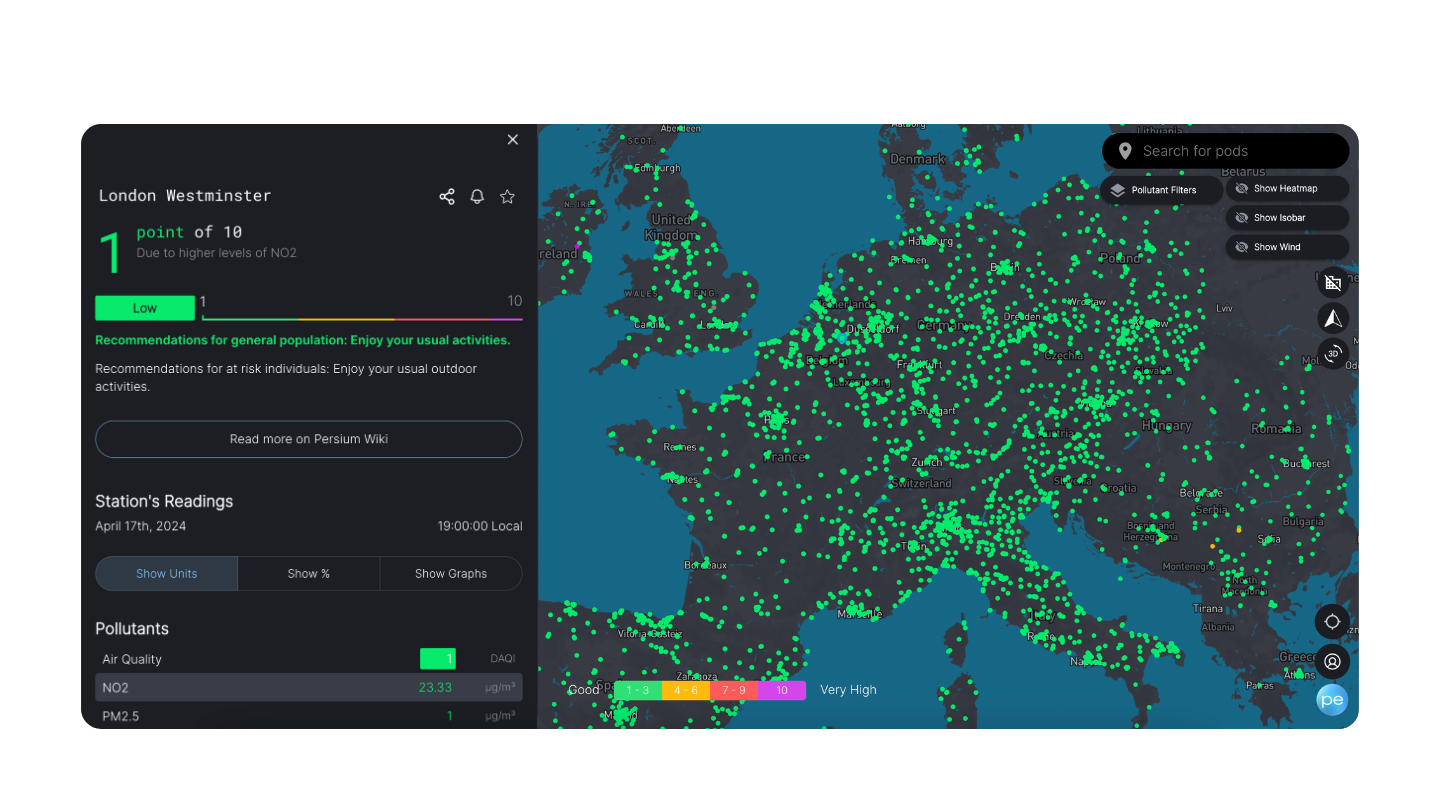Click the compass north arrow icon
The height and width of the screenshot is (810, 1440).
(x=1332, y=319)
